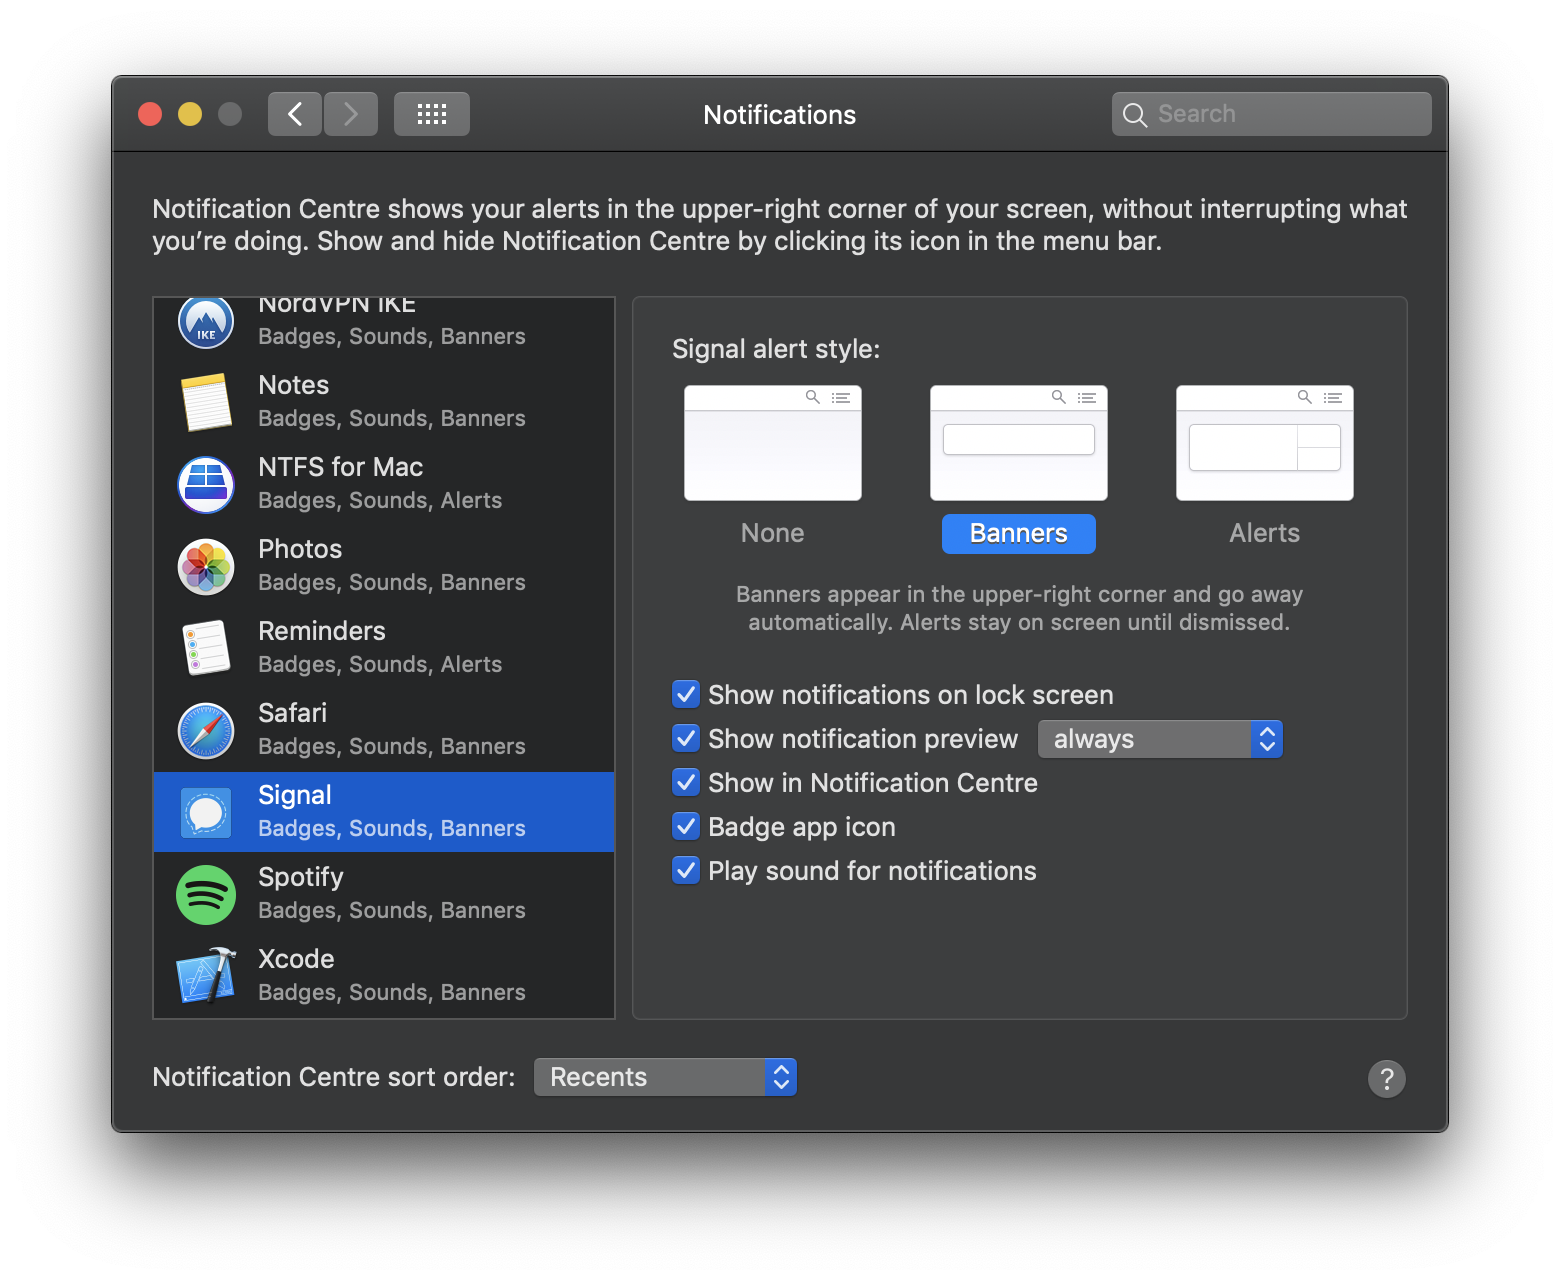Go forward with the right chevron button
The image size is (1560, 1280).
(x=351, y=114)
